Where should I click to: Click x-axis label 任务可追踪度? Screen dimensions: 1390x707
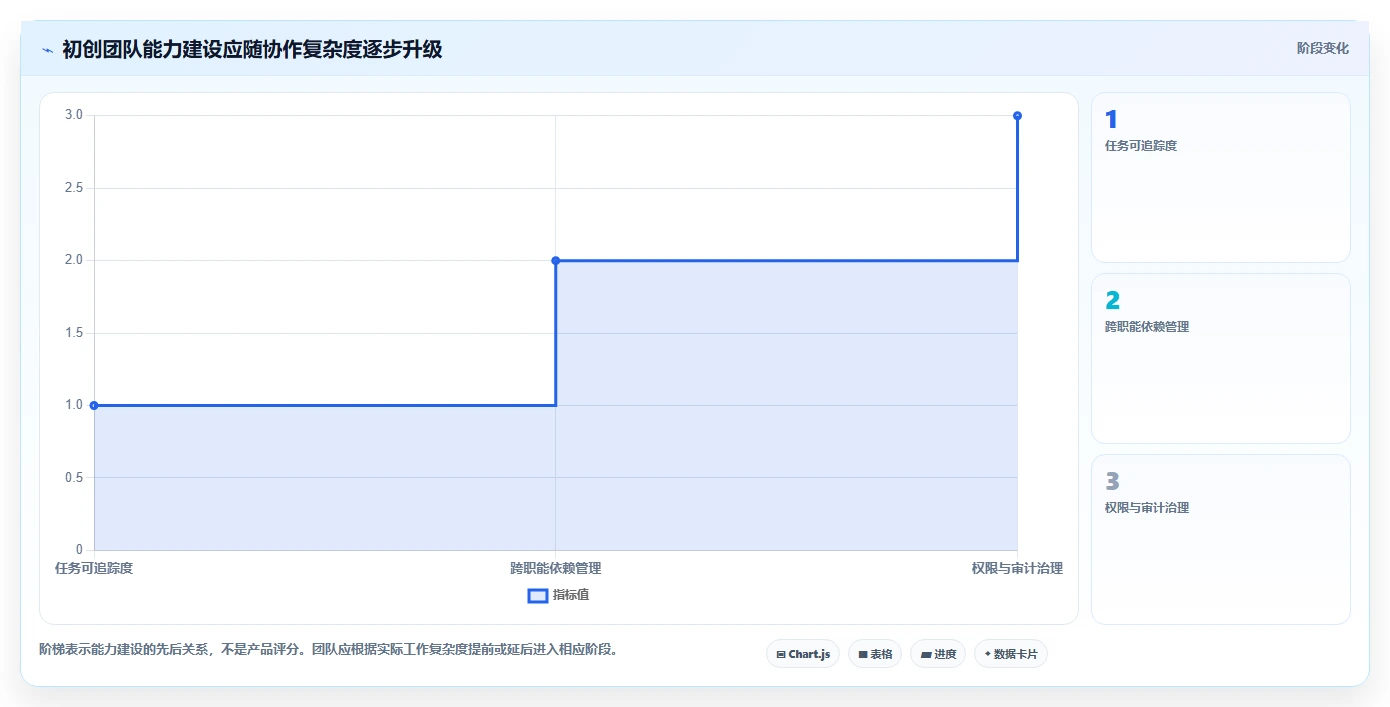click(94, 568)
